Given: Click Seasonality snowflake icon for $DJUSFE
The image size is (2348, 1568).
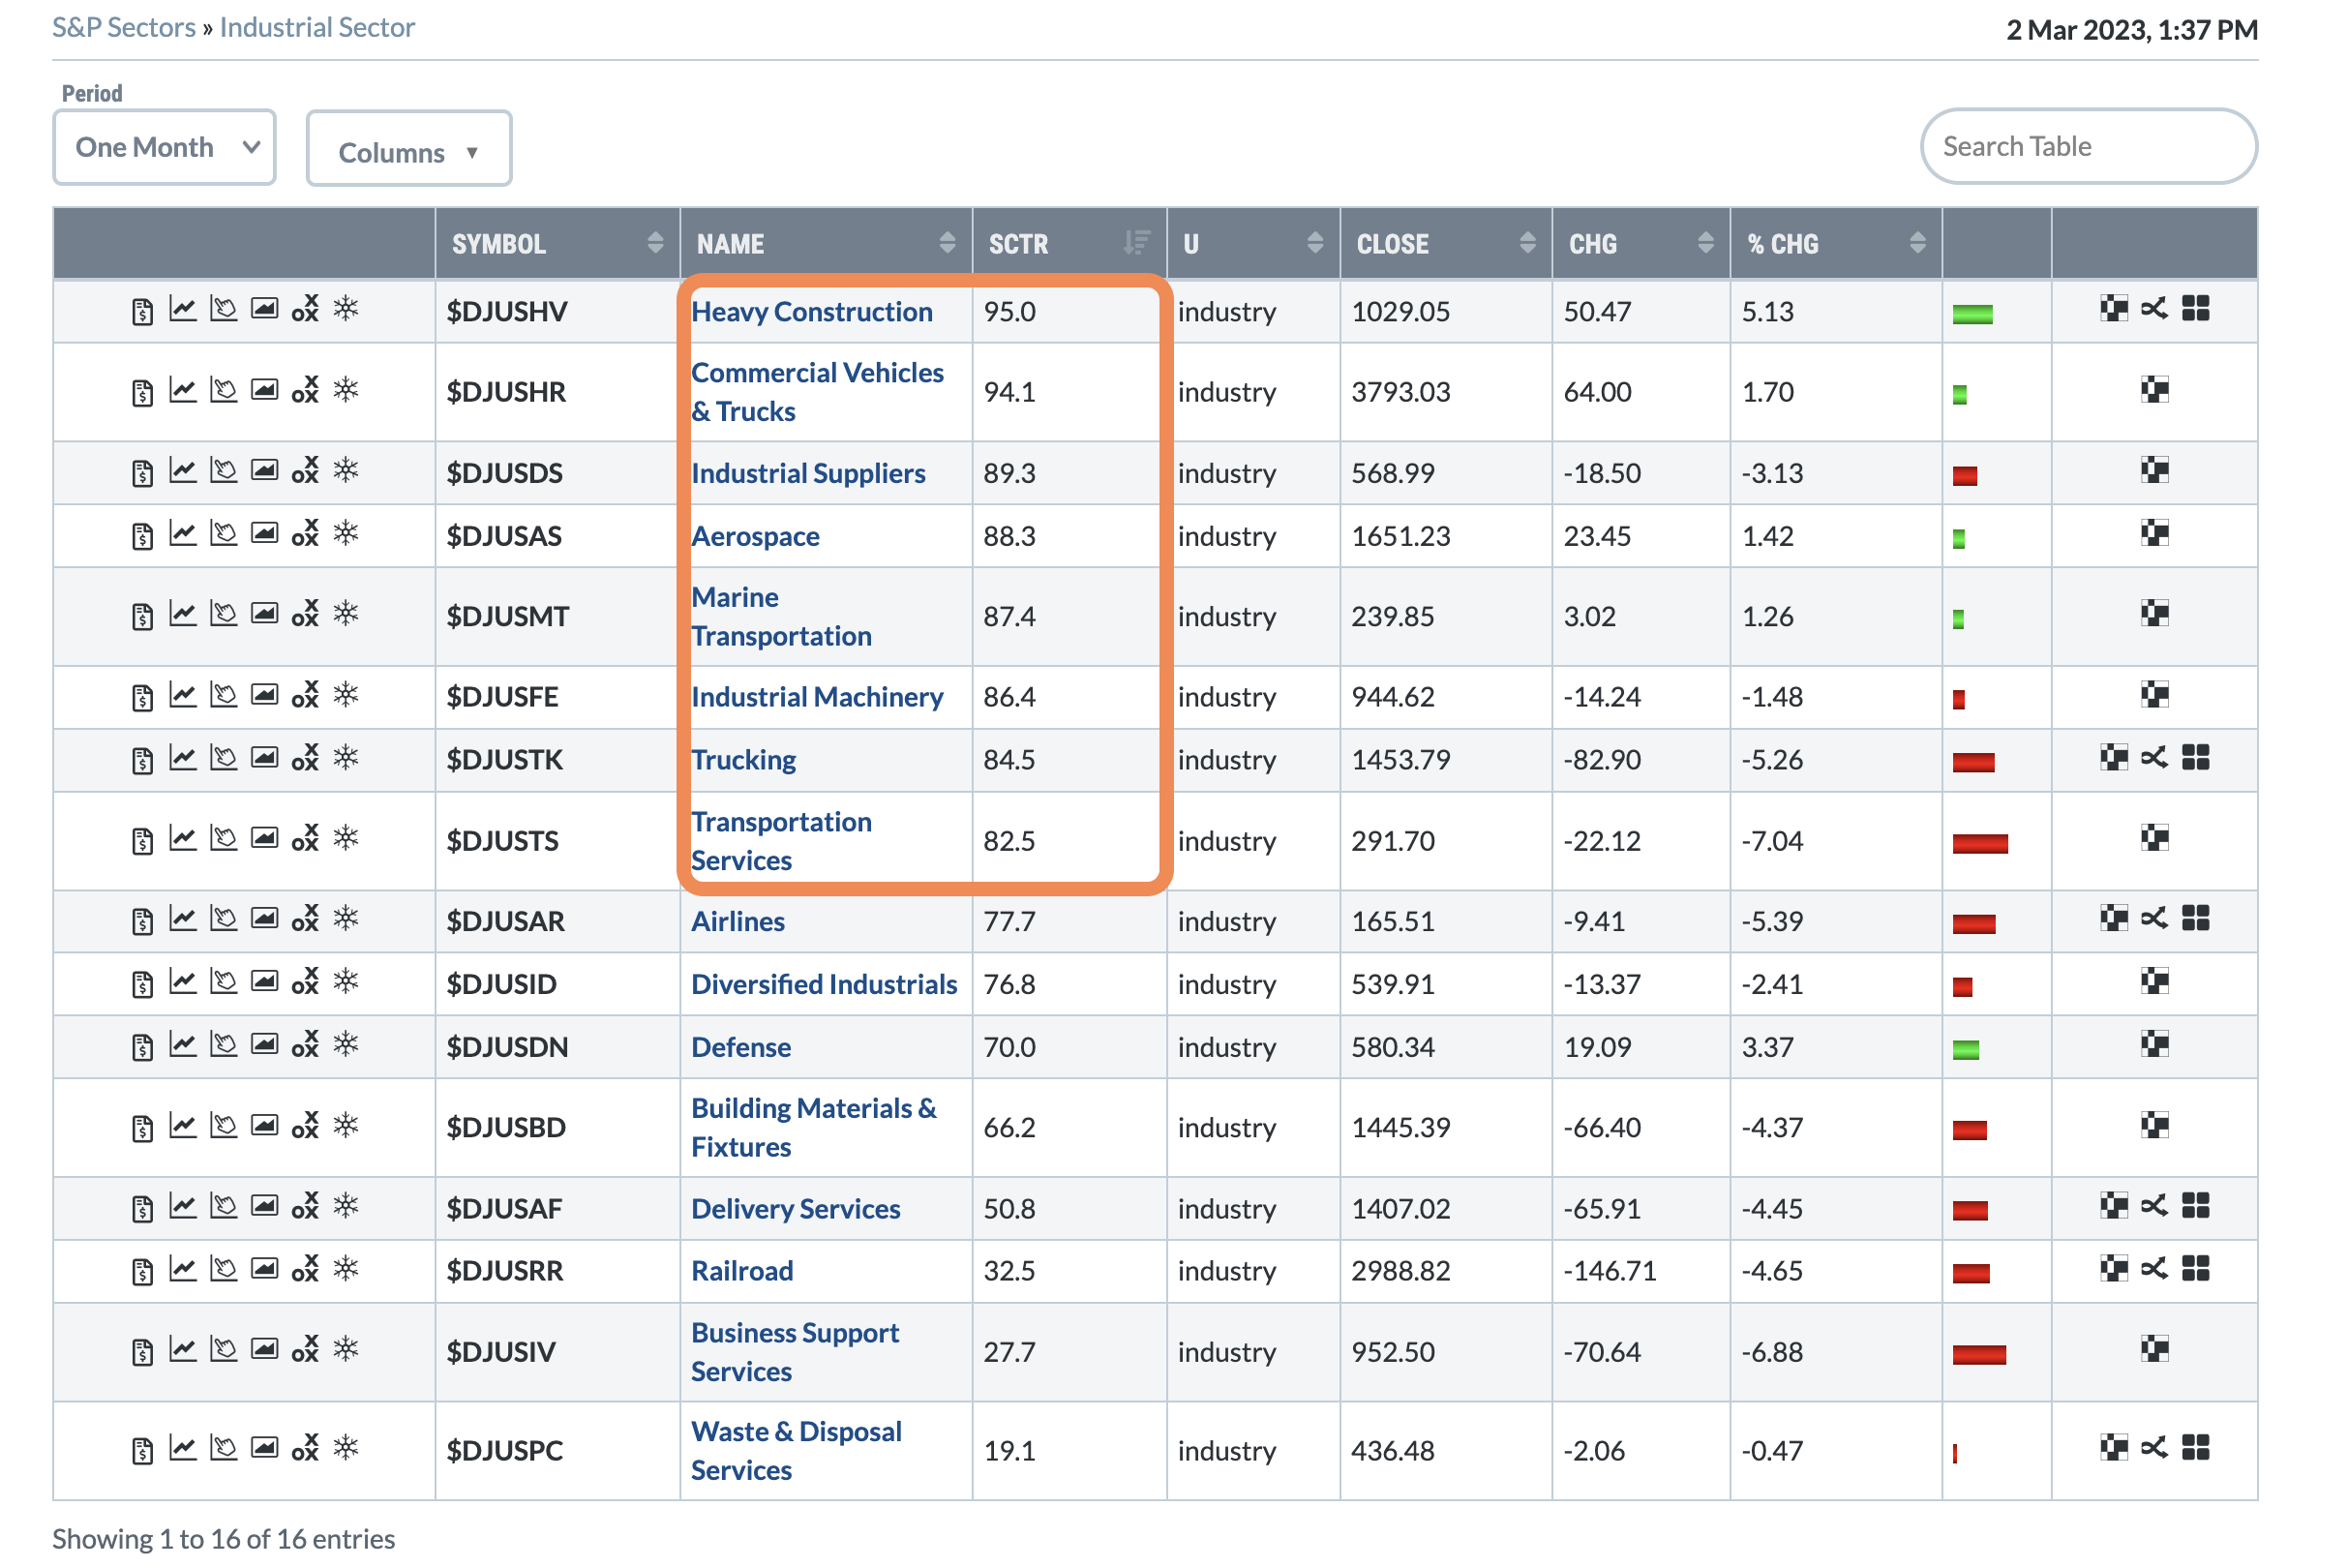Looking at the screenshot, I should pyautogui.click(x=346, y=695).
